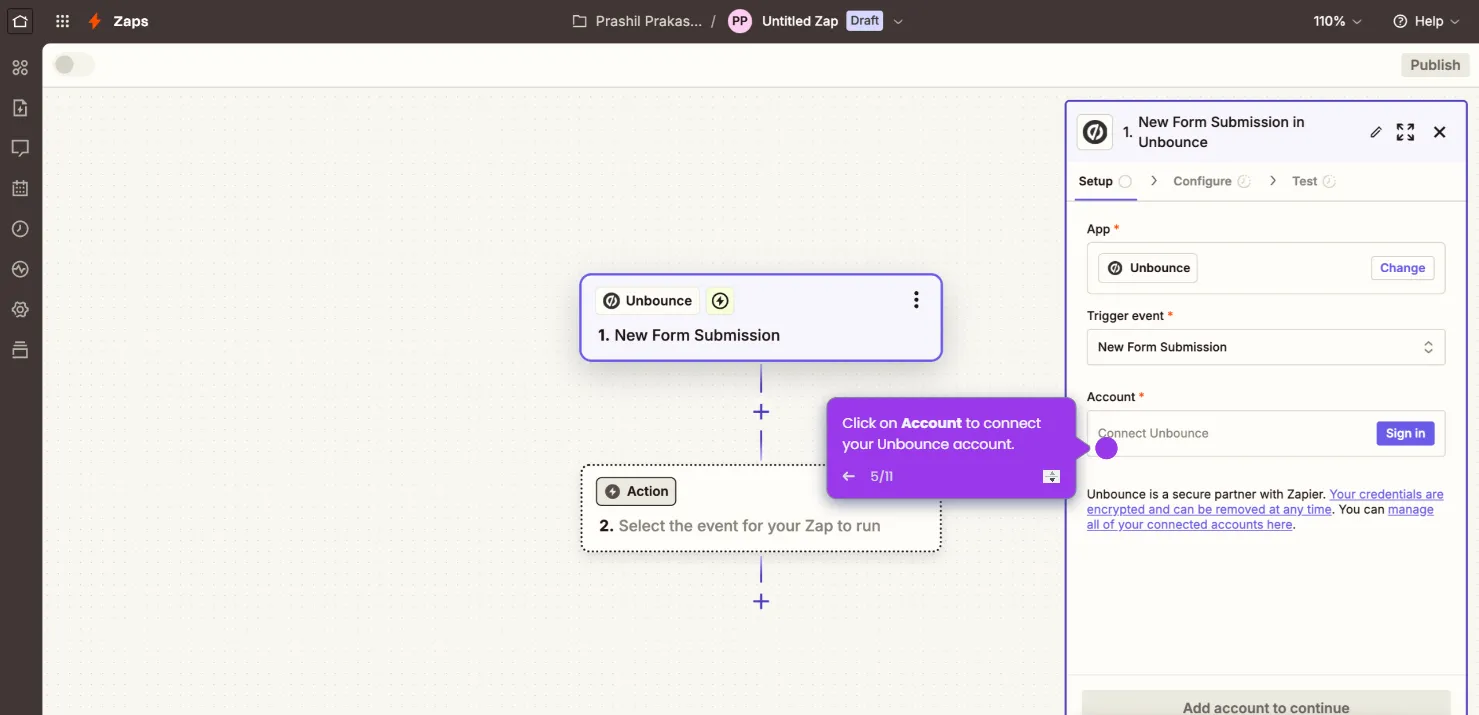Click the Zaps lightning bolt logo
The height and width of the screenshot is (715, 1479).
(95, 21)
